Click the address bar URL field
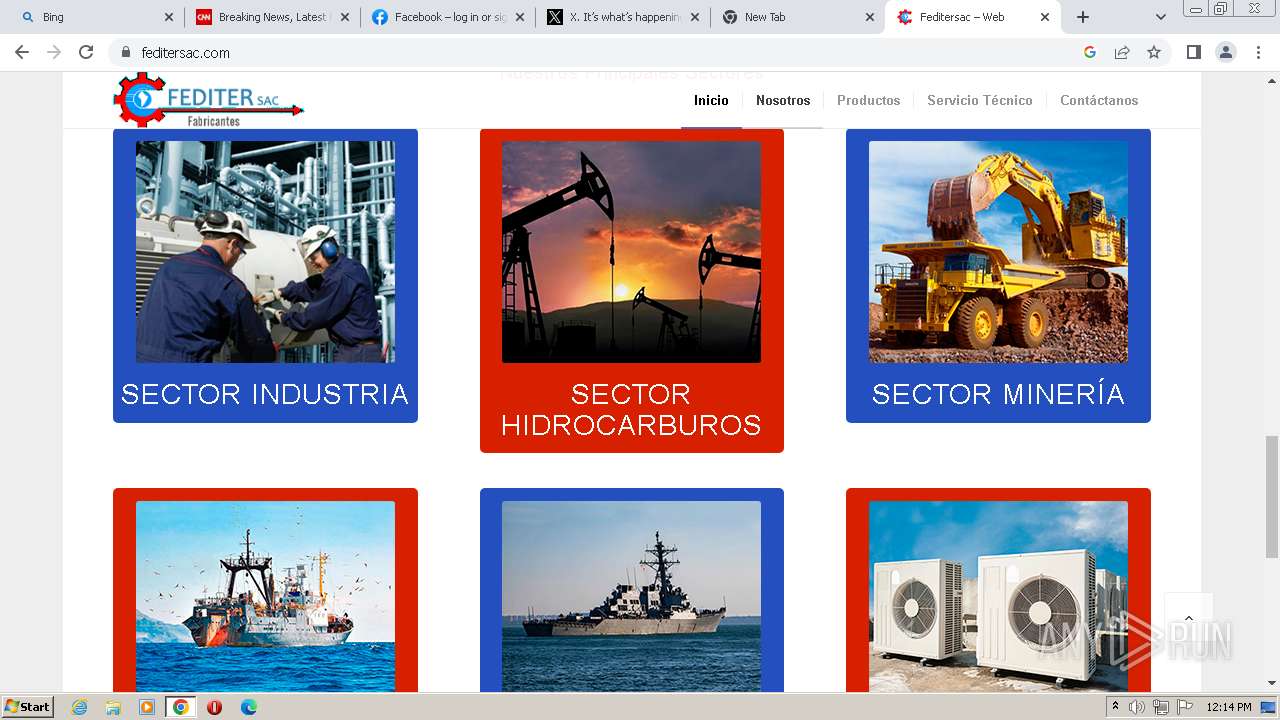This screenshot has height=720, width=1280. (600, 52)
